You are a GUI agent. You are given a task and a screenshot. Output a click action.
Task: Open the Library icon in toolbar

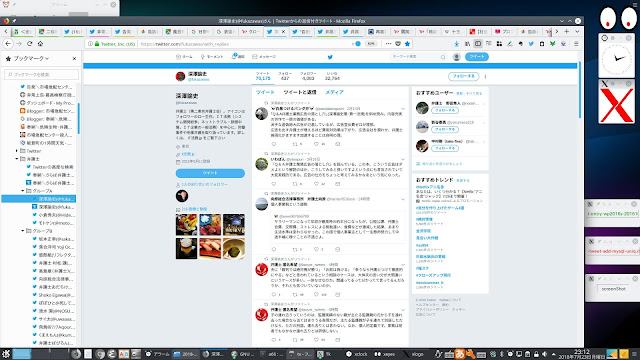(467, 44)
